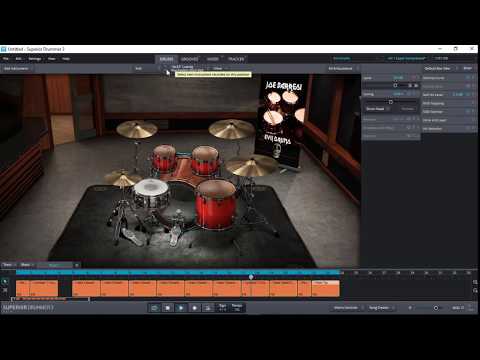The height and width of the screenshot is (360, 480).
Task: Click the record button in the transport
Action: (x=195, y=308)
